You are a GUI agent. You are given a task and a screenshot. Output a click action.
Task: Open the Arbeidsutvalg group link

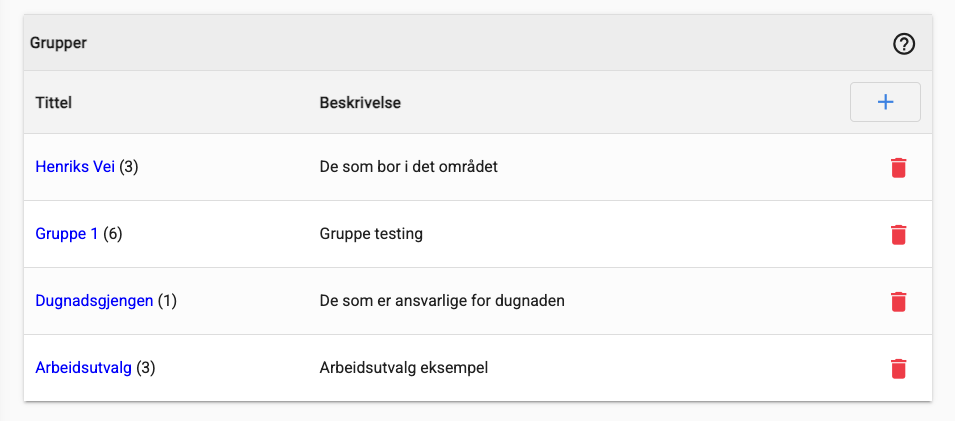click(83, 368)
